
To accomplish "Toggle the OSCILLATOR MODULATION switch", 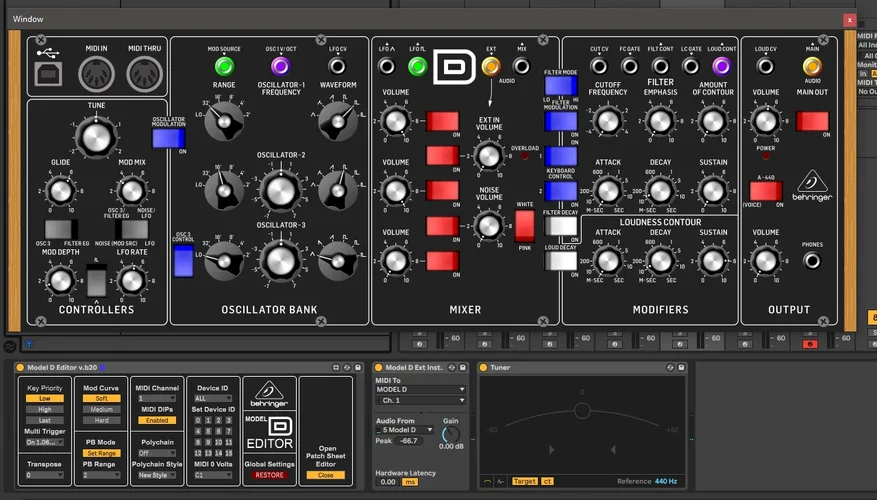I will (168, 138).
